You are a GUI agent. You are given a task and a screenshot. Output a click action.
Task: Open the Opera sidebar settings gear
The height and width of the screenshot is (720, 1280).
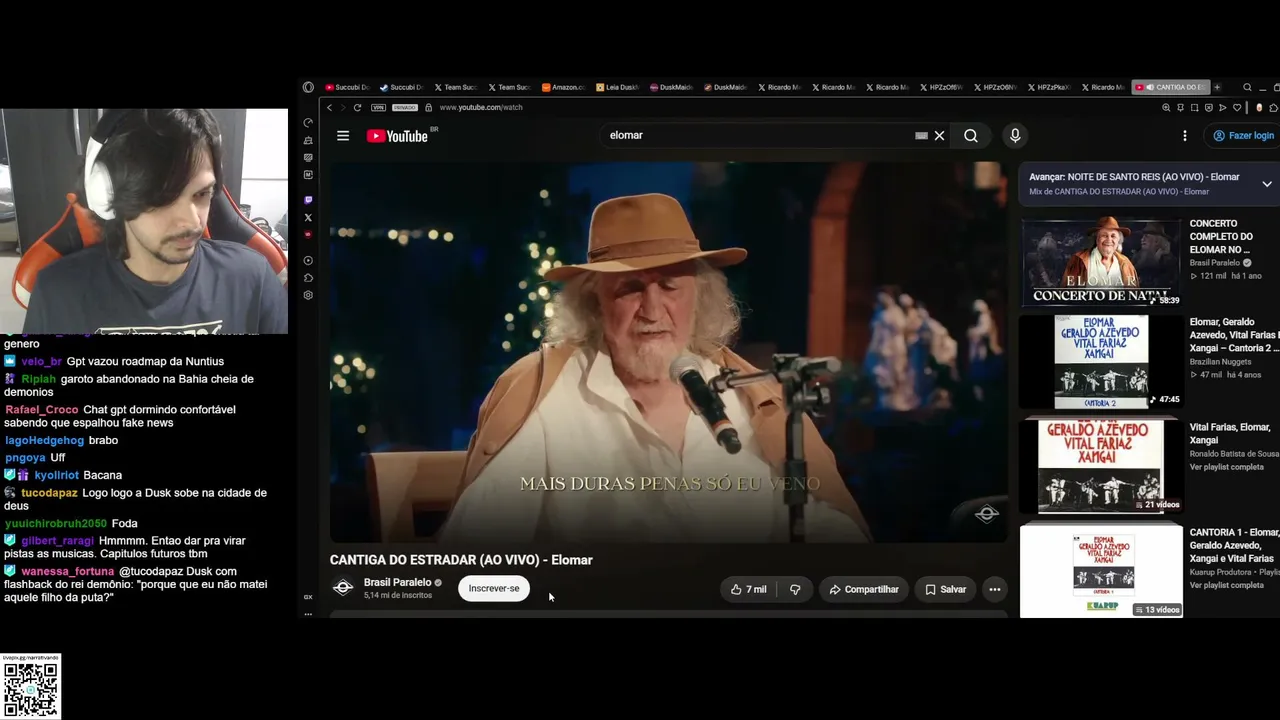point(308,295)
